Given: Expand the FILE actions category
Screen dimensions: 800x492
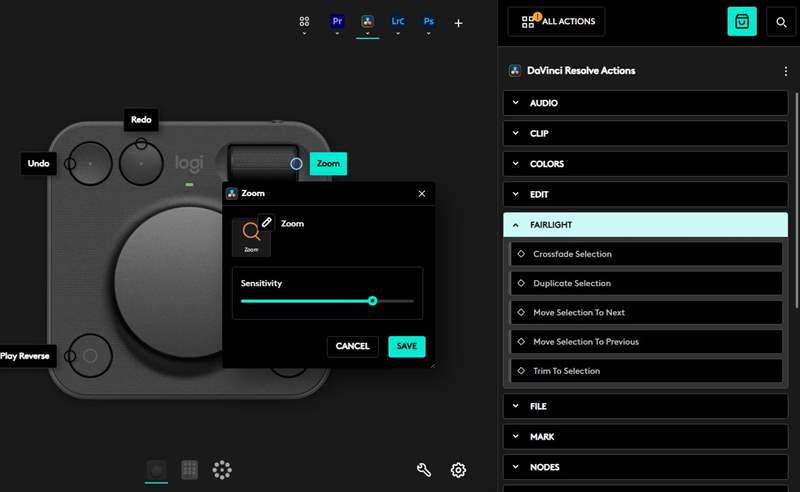Looking at the screenshot, I should tap(645, 406).
